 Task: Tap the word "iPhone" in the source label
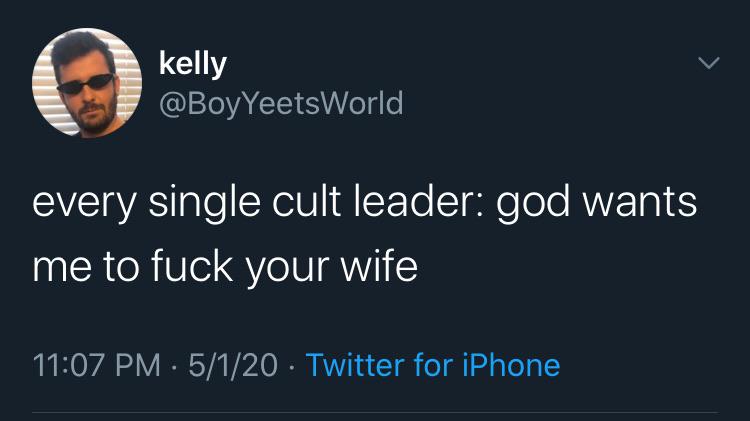click(x=511, y=365)
